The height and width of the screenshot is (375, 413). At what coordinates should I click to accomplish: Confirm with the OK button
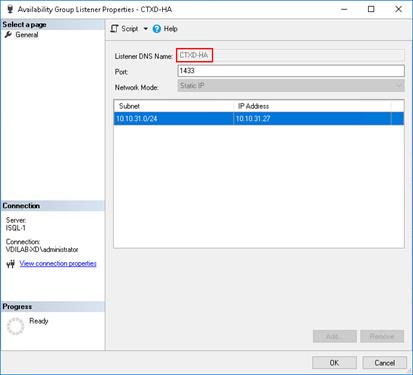point(334,363)
